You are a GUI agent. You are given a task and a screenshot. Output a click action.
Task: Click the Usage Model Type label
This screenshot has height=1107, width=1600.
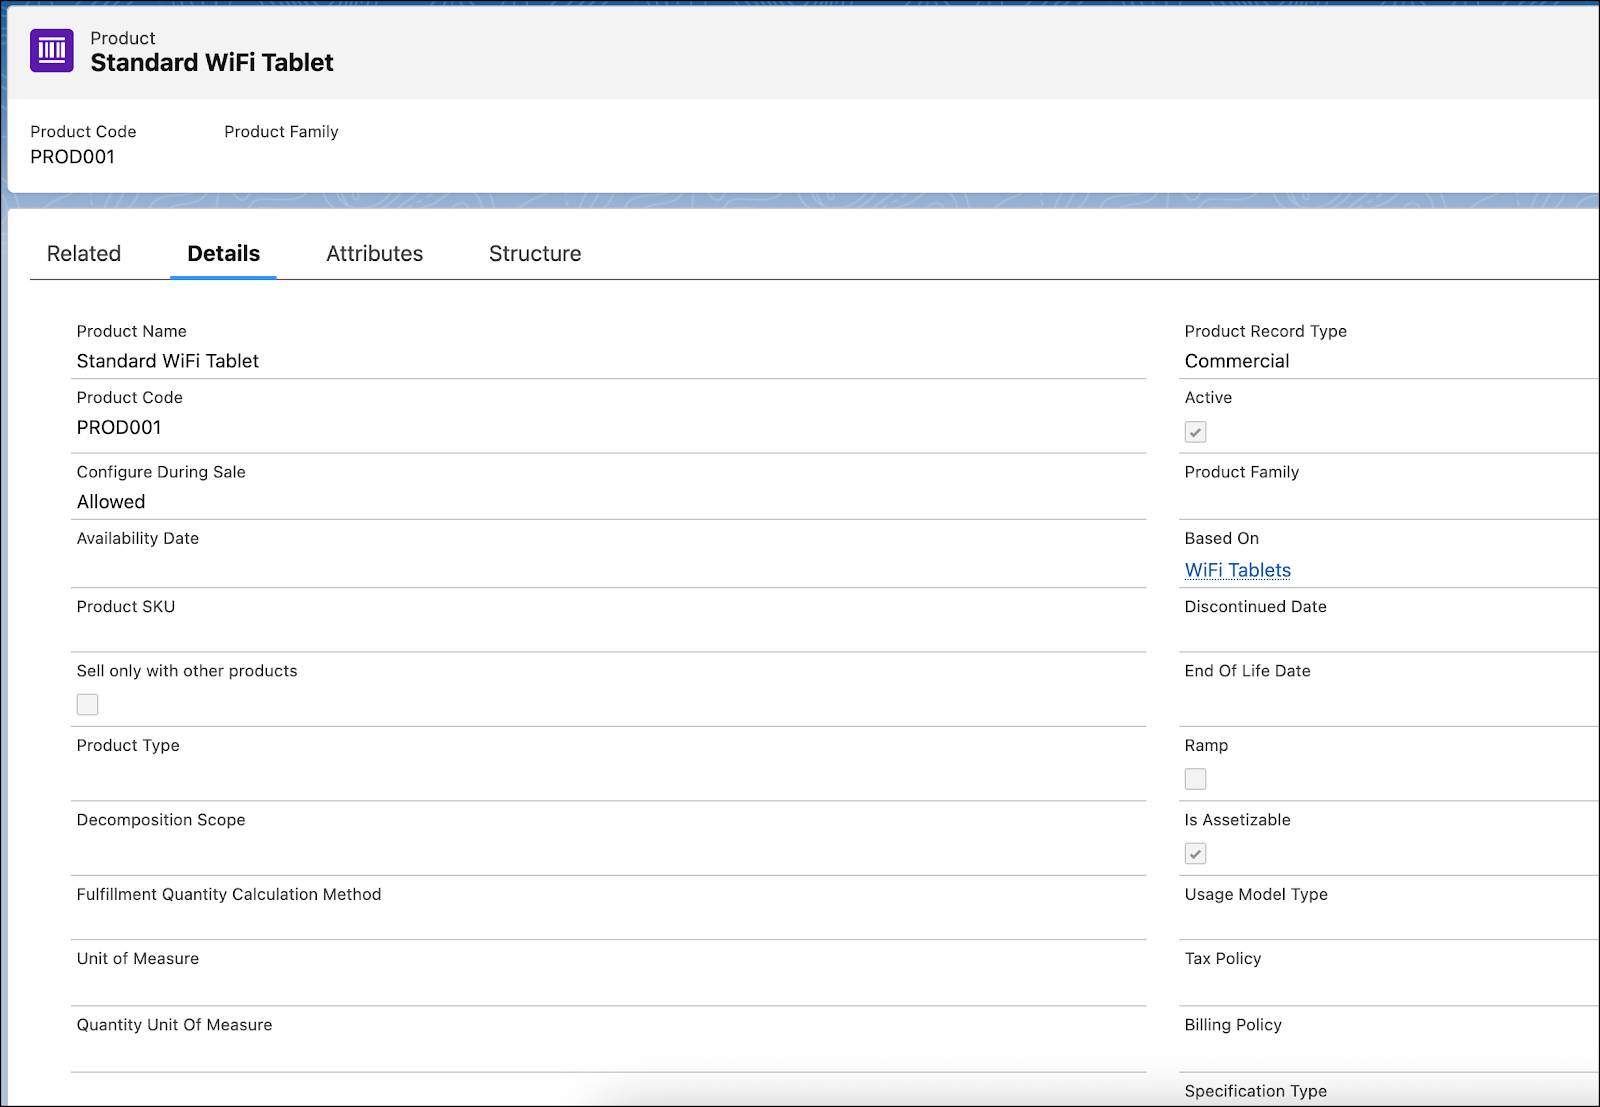click(x=1256, y=895)
